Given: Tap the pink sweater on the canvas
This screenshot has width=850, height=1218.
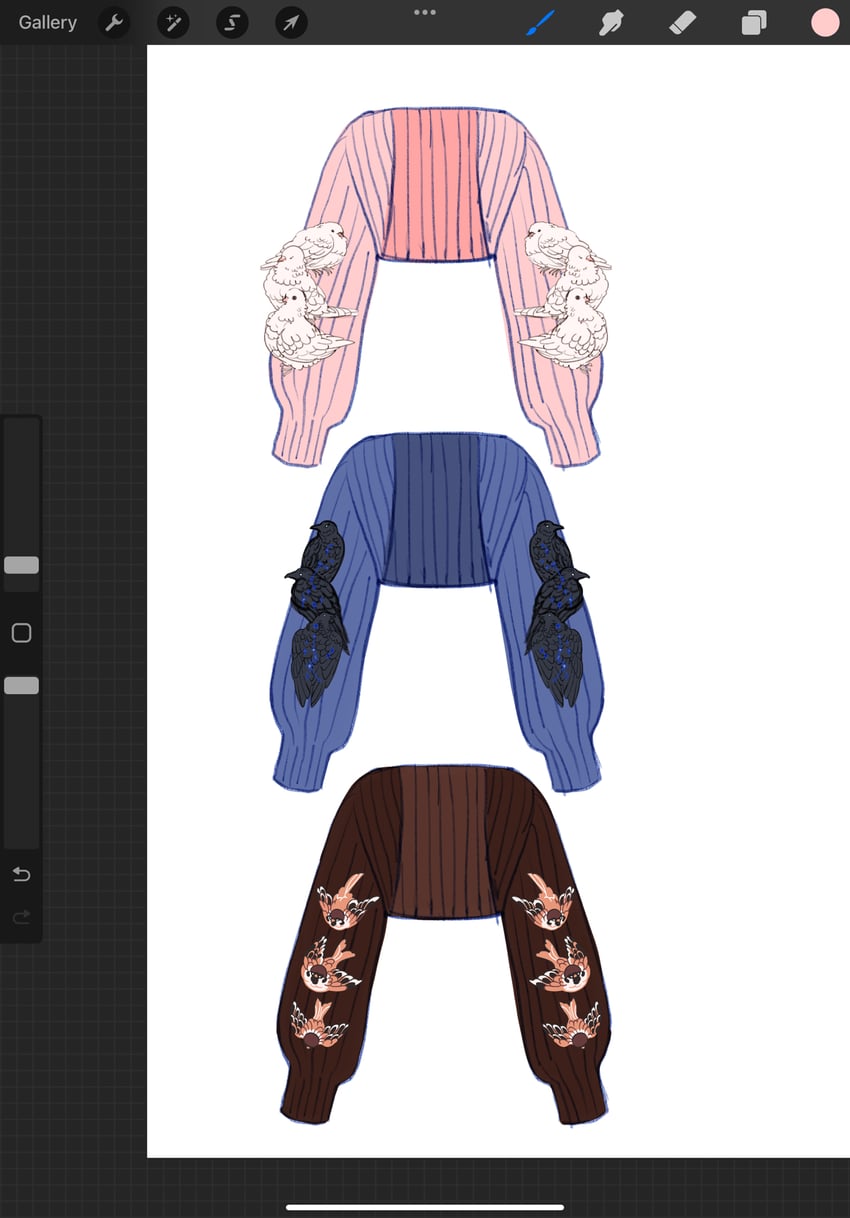Looking at the screenshot, I should pos(437,285).
